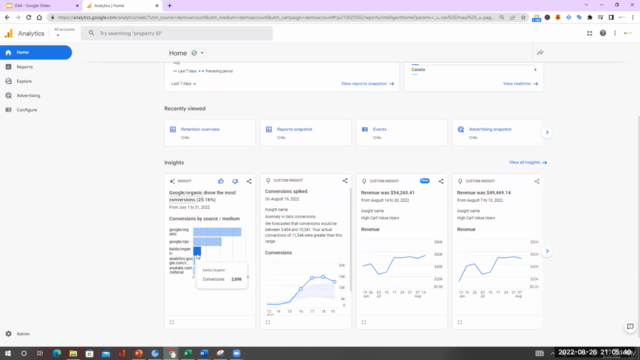The image size is (640, 360).
Task: Open Chrome from the taskbar
Action: click(171, 353)
